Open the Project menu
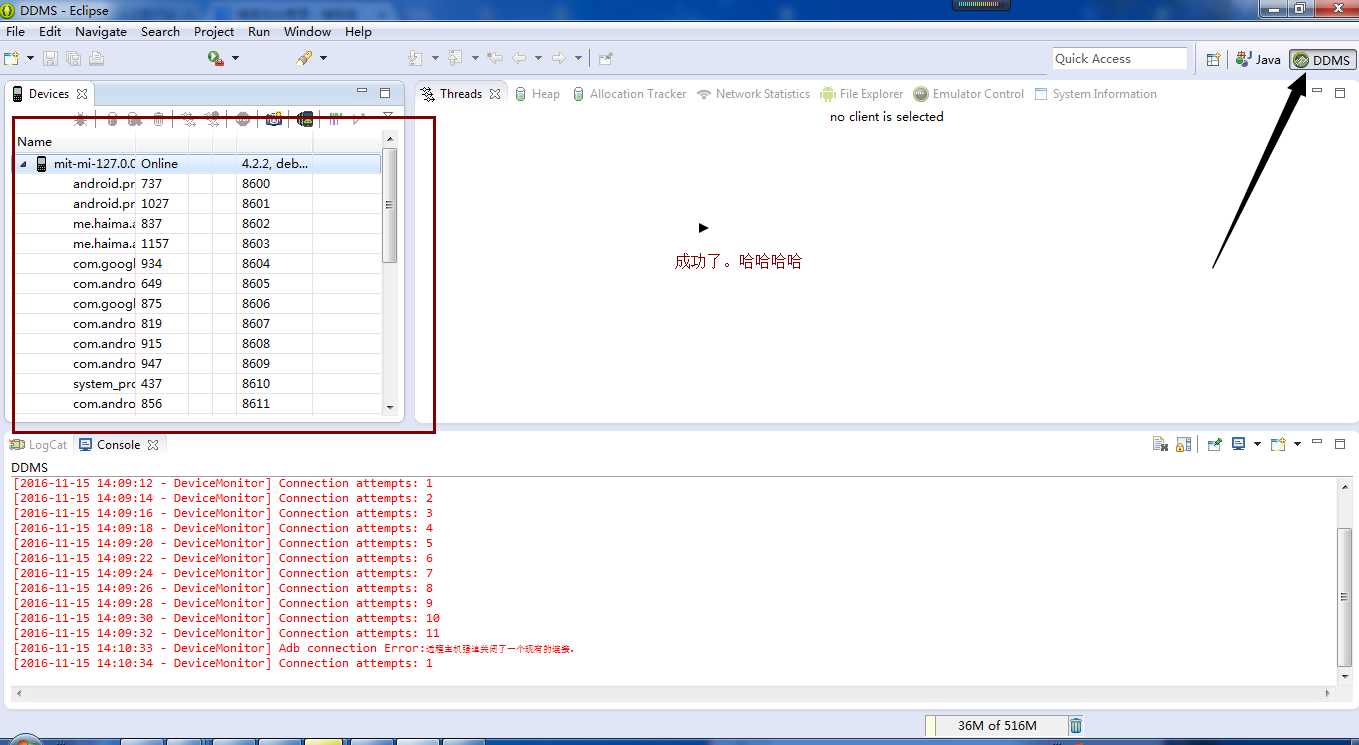This screenshot has width=1359, height=745. click(214, 32)
